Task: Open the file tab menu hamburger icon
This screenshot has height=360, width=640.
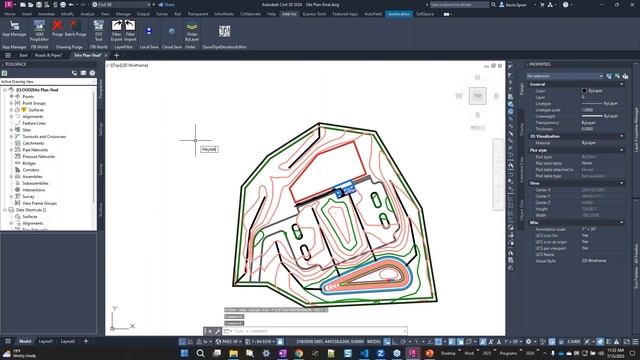Action: coord(8,55)
